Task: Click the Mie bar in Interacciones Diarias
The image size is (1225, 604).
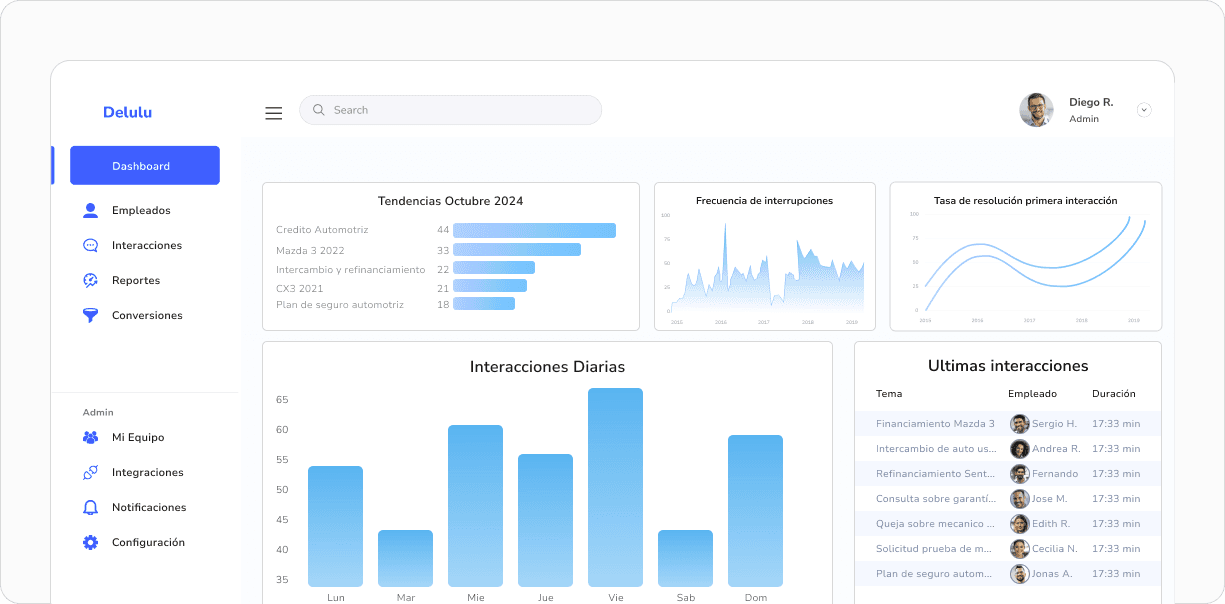Action: [x=475, y=506]
